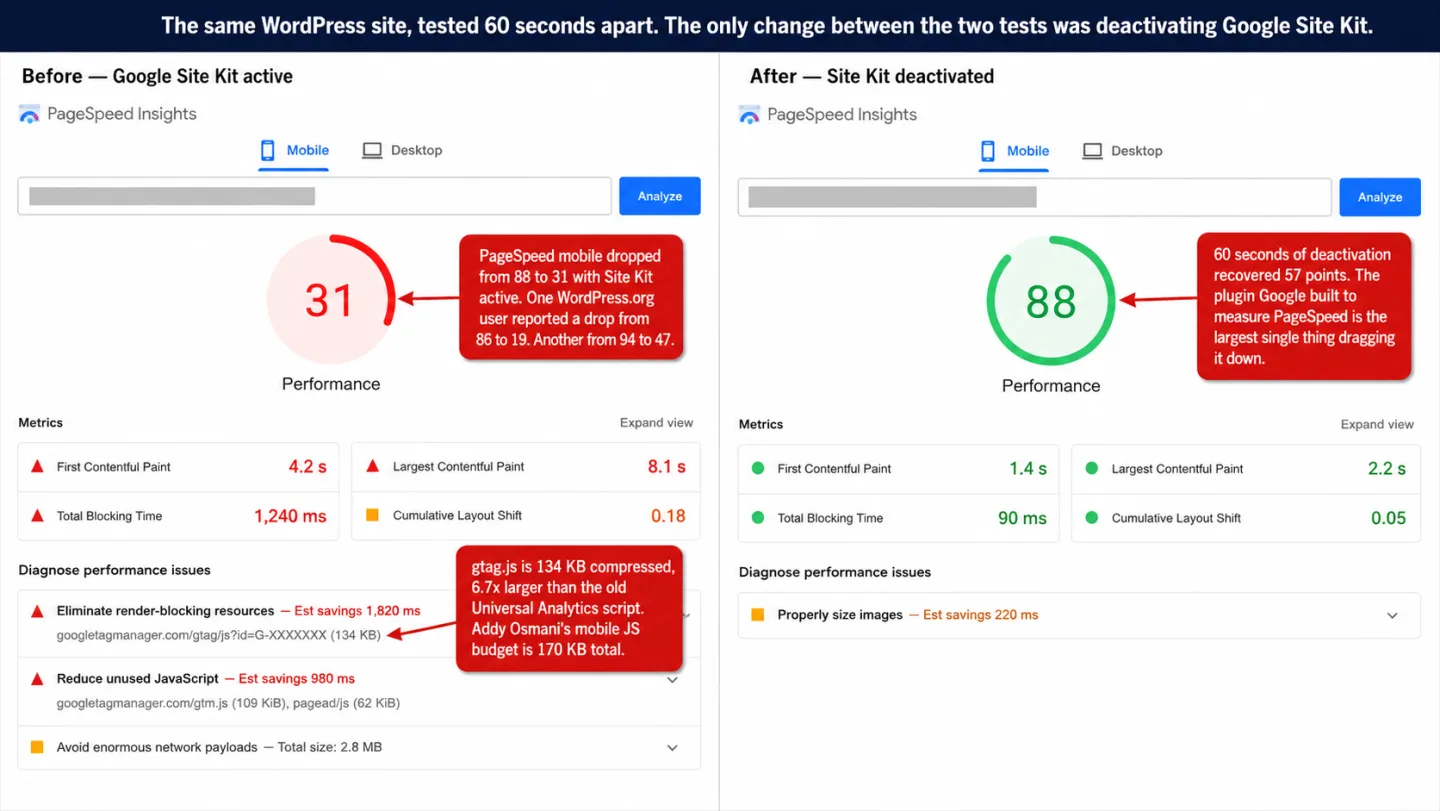Click the URL input field in After panel
Viewport: 1440px width, 811px height.
tap(1034, 197)
